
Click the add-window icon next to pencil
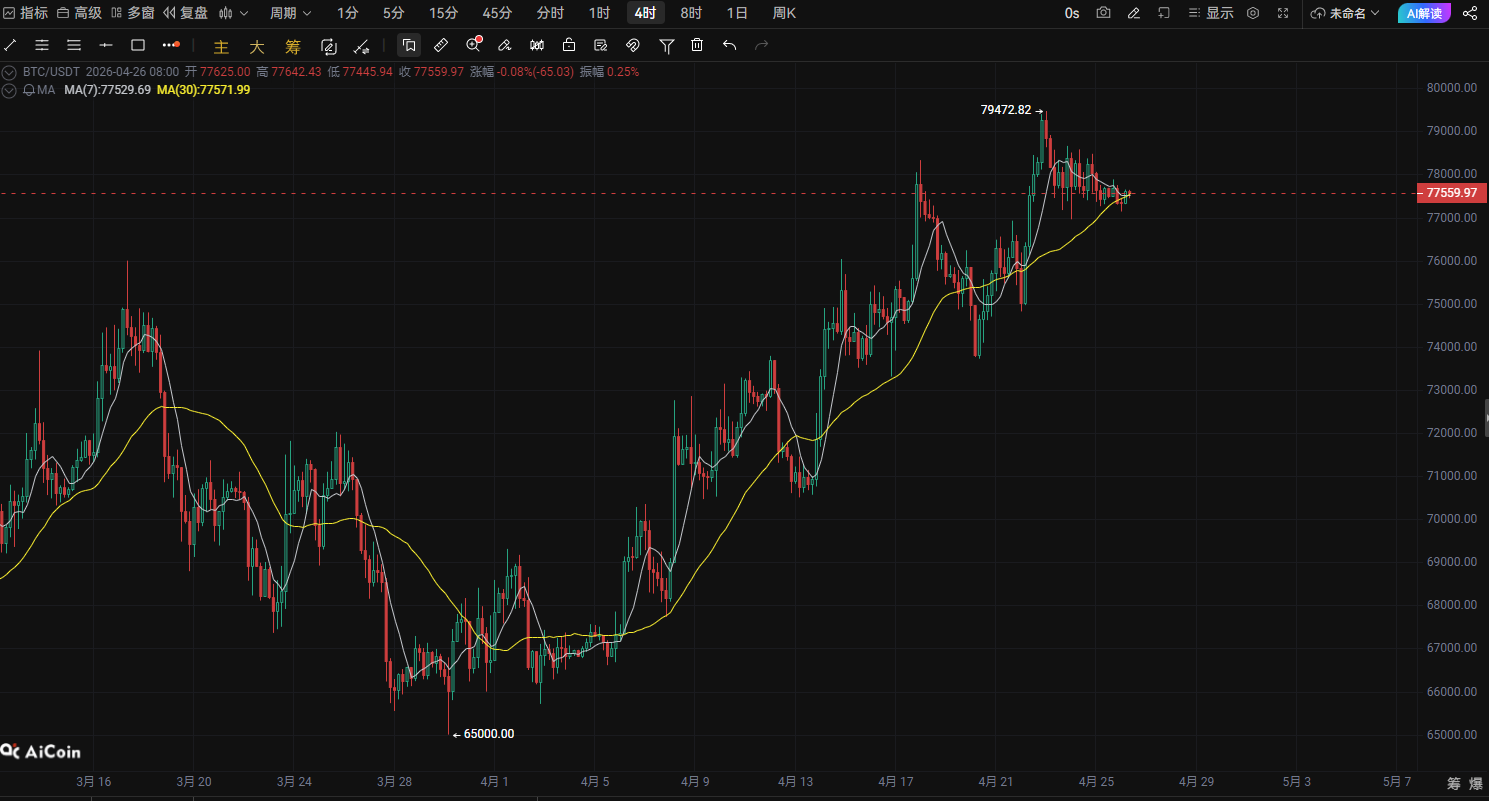[1163, 13]
